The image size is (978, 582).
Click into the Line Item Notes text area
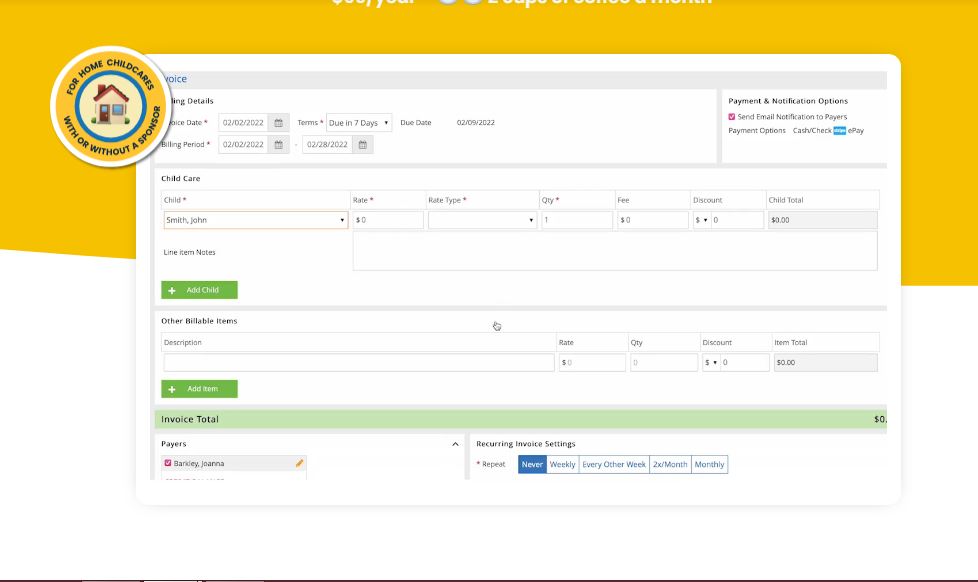(614, 251)
